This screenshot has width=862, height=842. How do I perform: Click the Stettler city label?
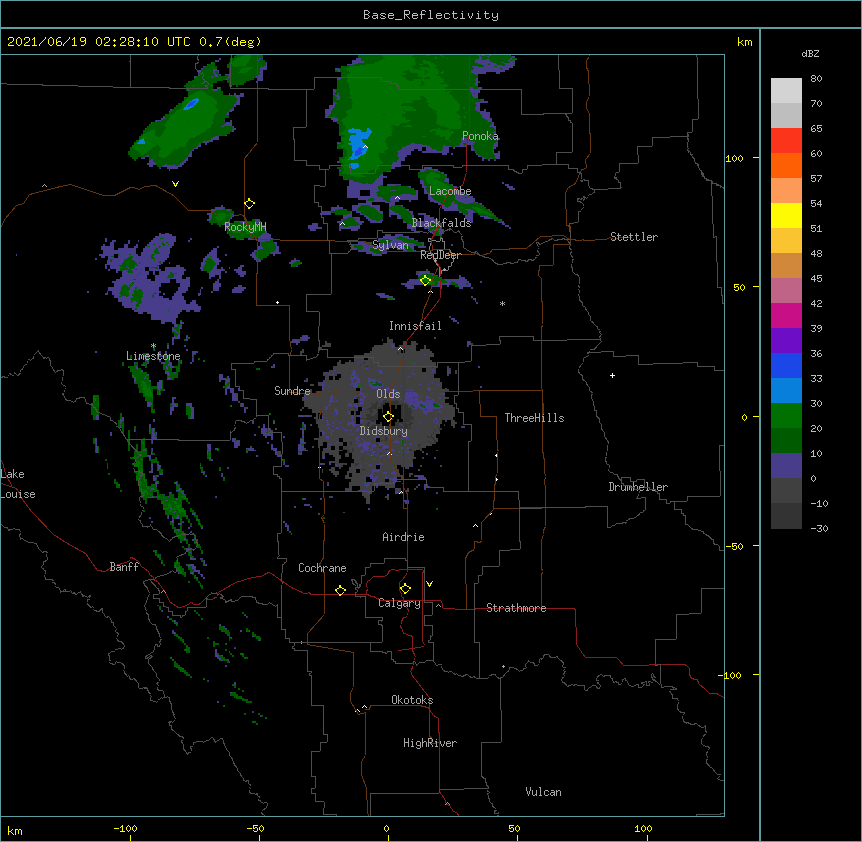tap(634, 237)
